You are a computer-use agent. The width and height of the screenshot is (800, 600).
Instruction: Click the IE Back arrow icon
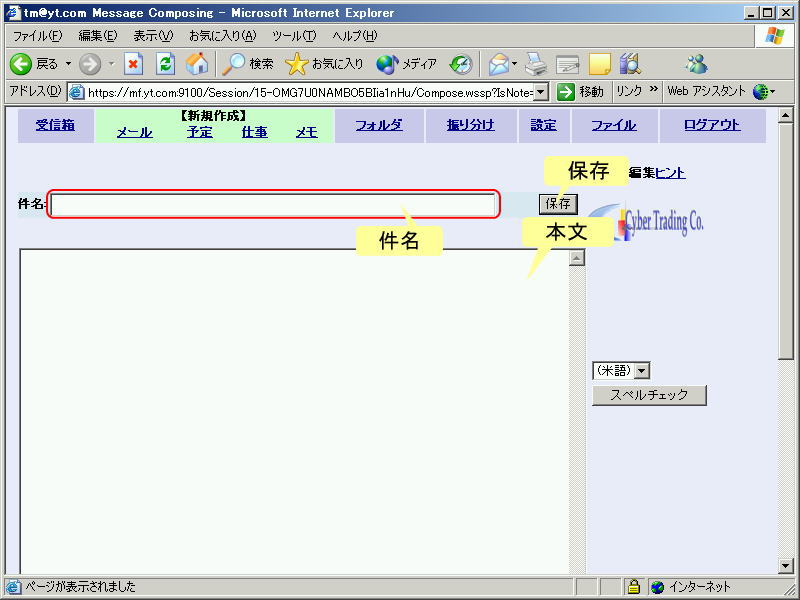click(21, 64)
